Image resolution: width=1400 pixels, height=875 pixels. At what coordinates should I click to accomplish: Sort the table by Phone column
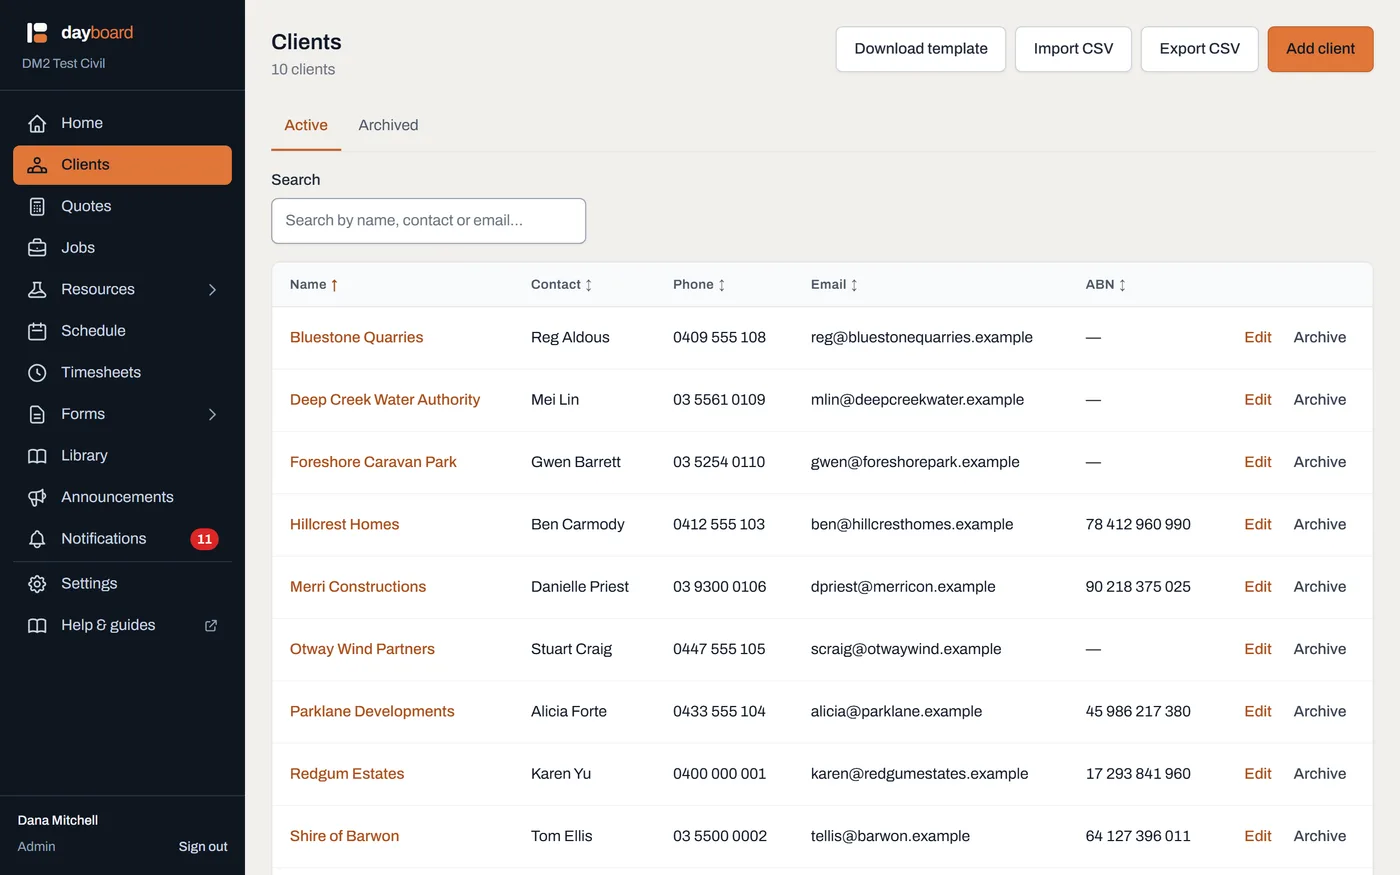699,285
